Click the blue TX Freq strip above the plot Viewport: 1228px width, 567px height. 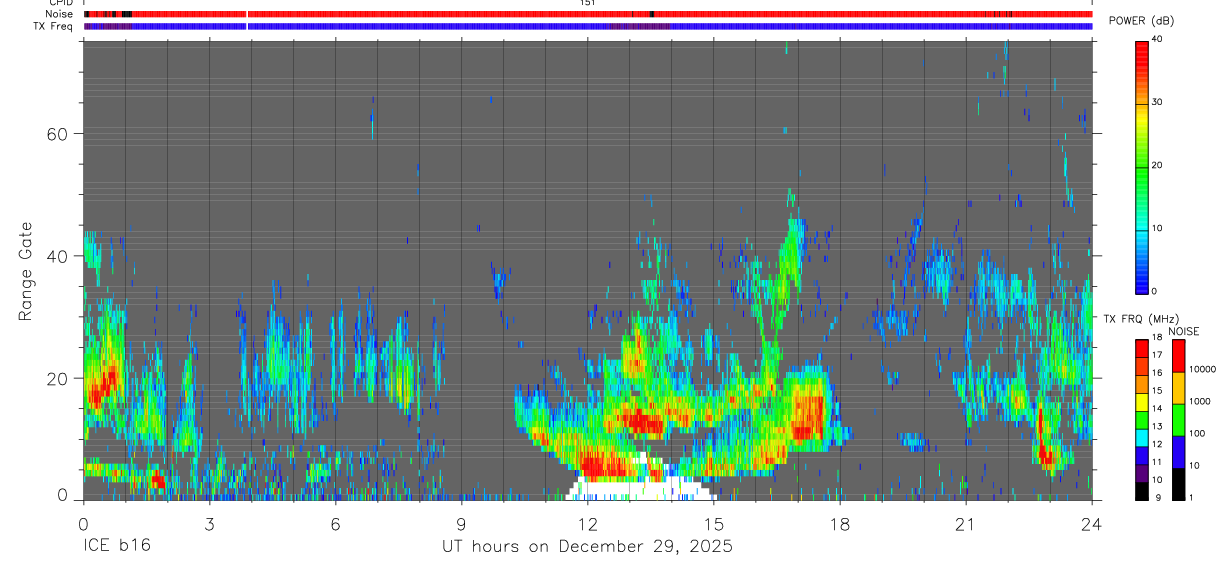[587, 26]
